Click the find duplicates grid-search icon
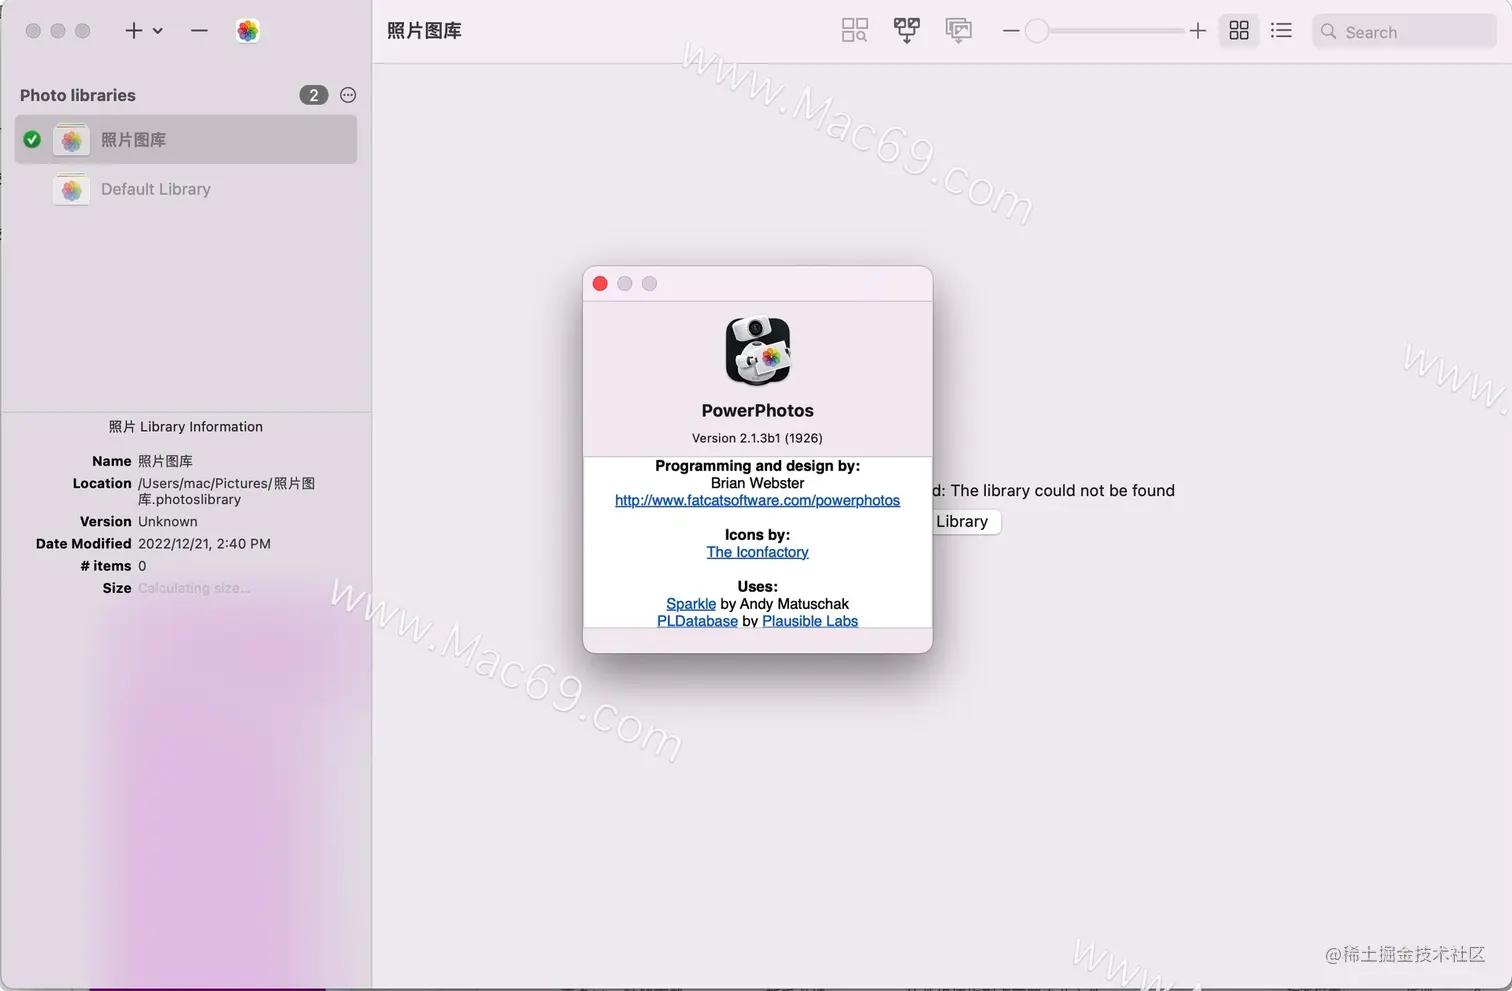 pyautogui.click(x=854, y=31)
